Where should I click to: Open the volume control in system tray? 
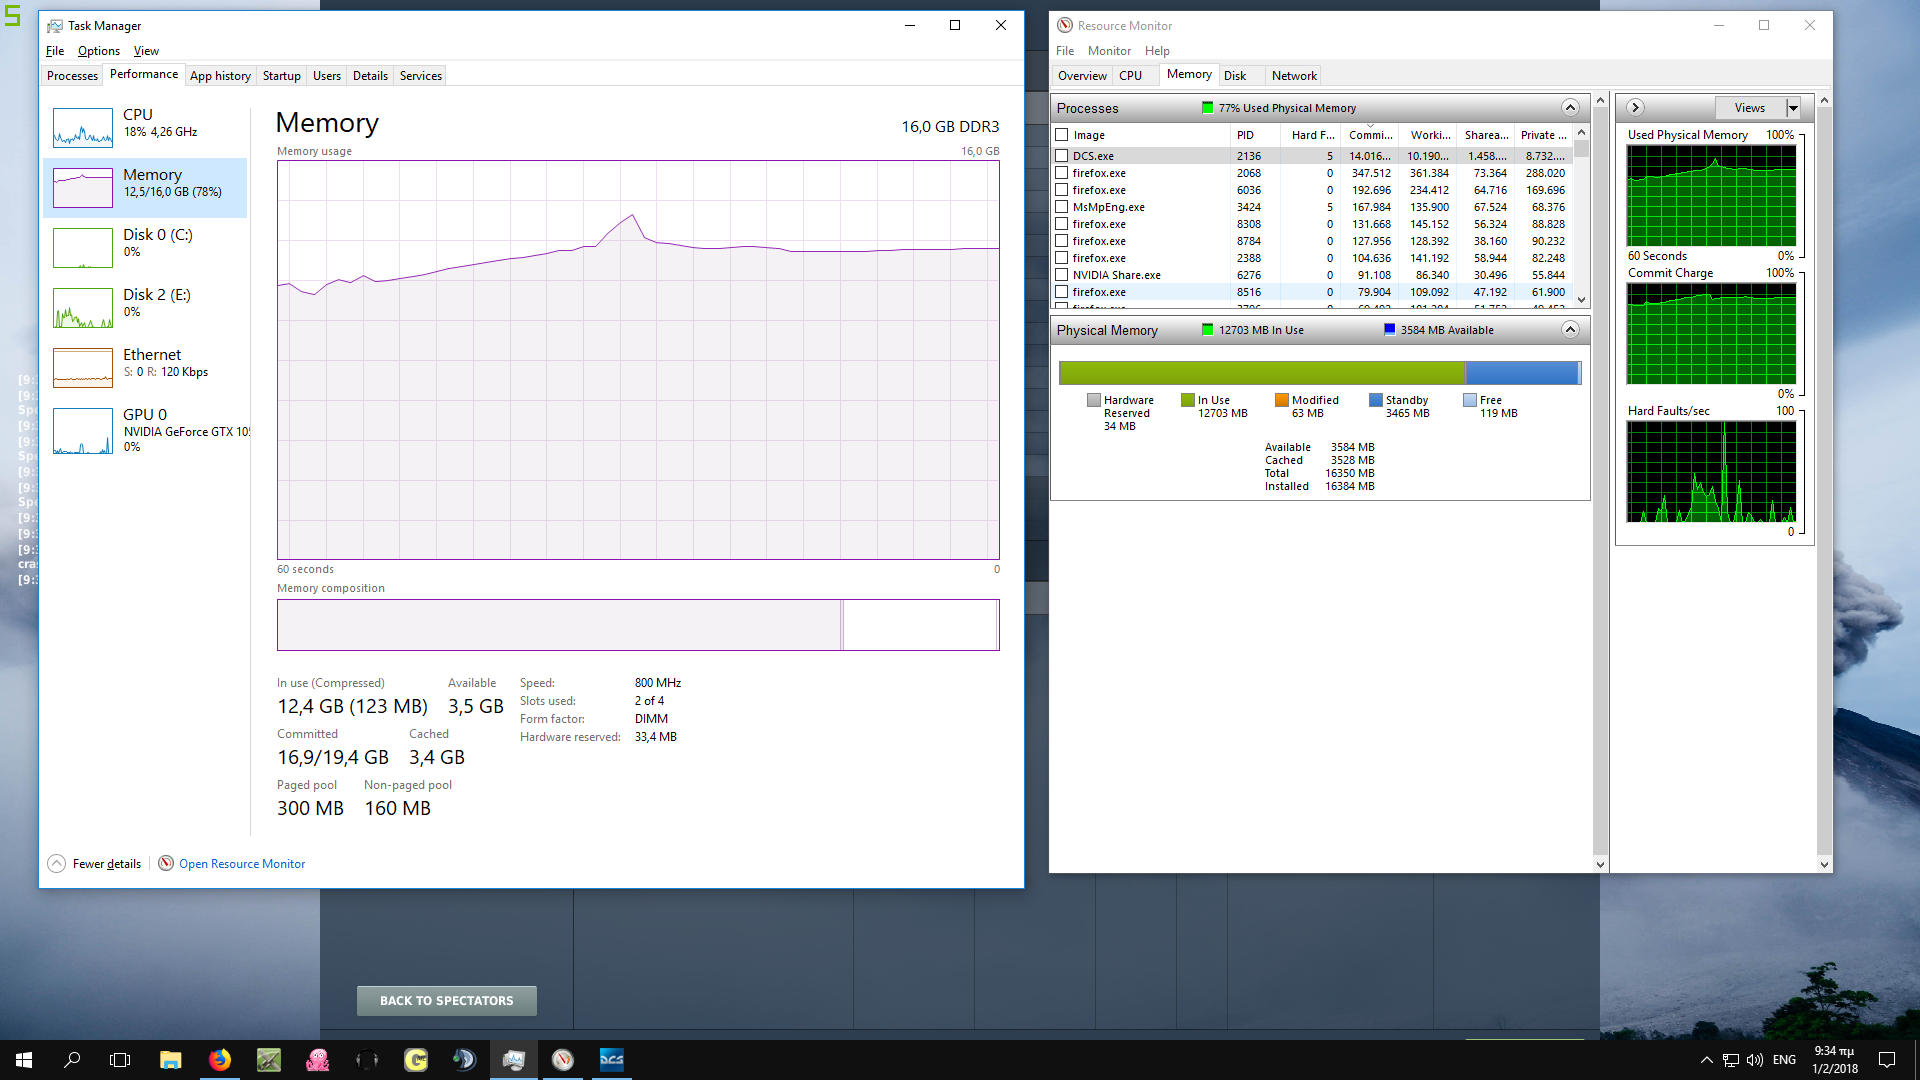(1755, 1060)
